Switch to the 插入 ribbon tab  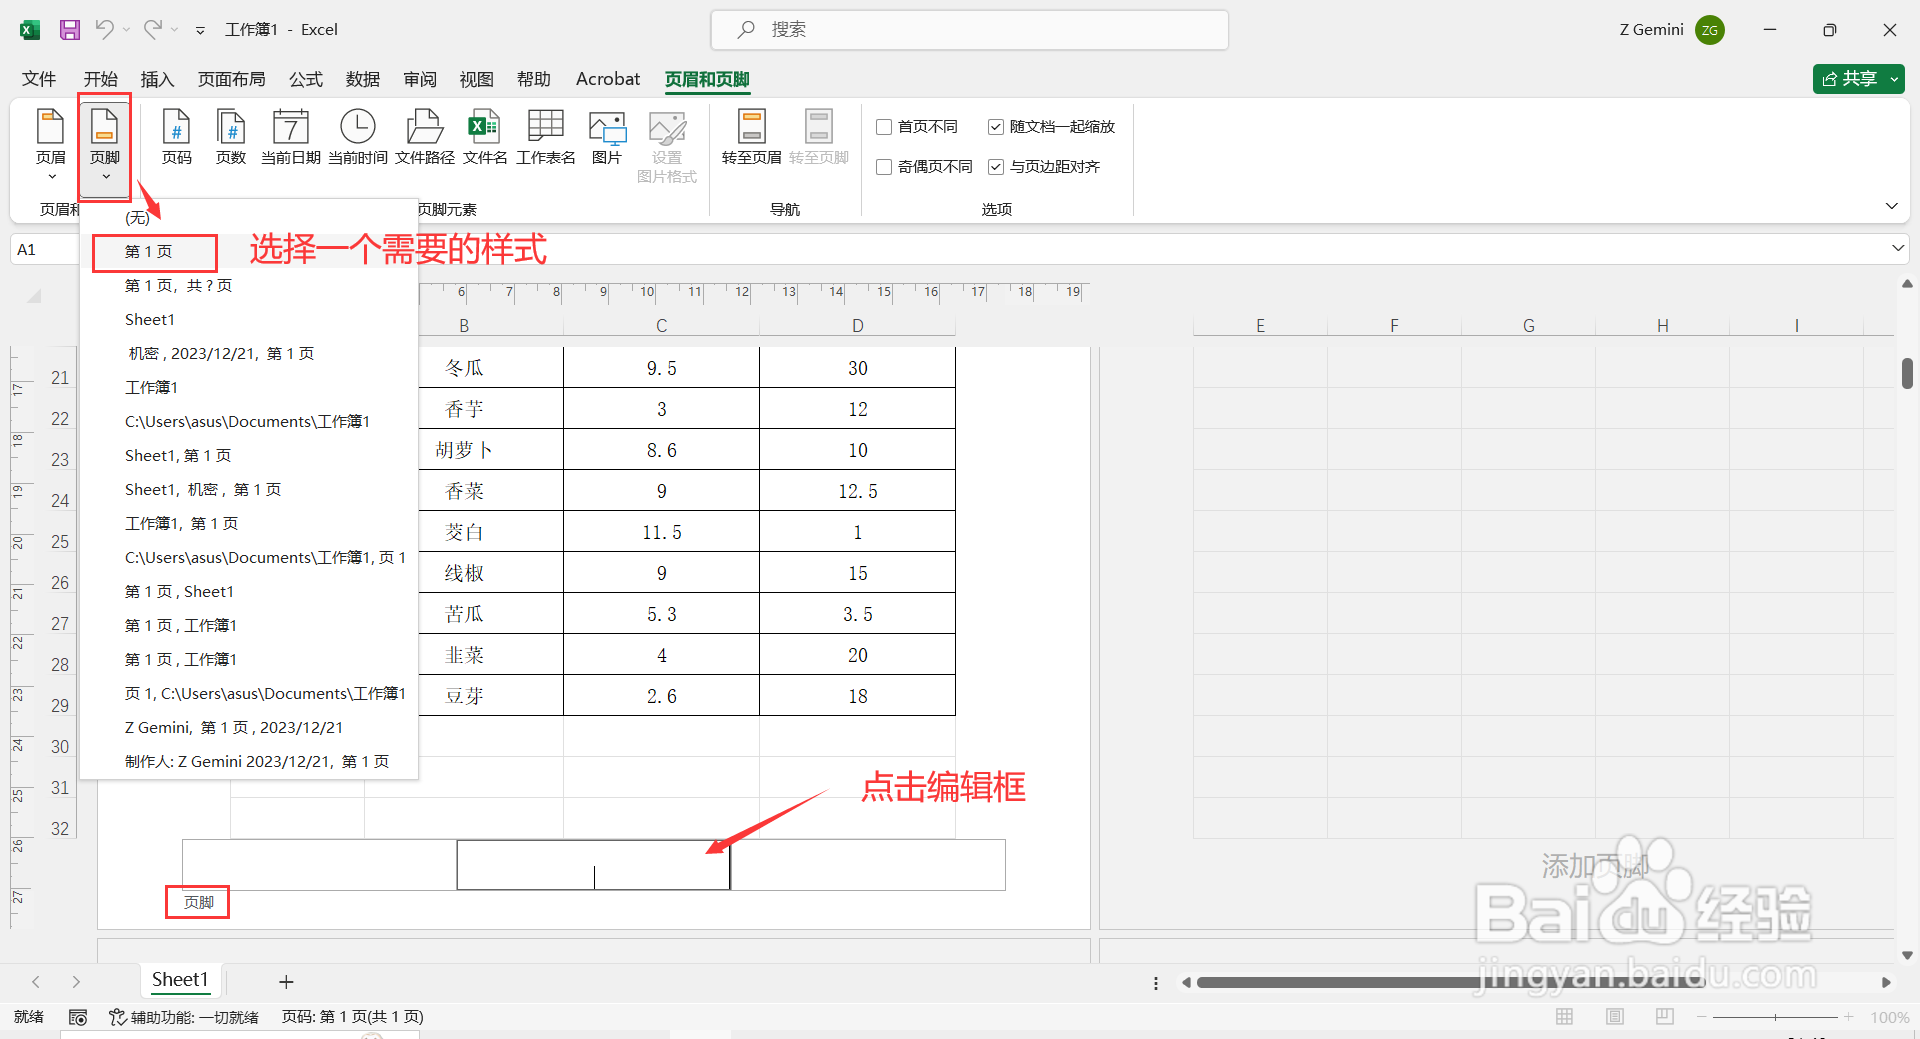(157, 79)
